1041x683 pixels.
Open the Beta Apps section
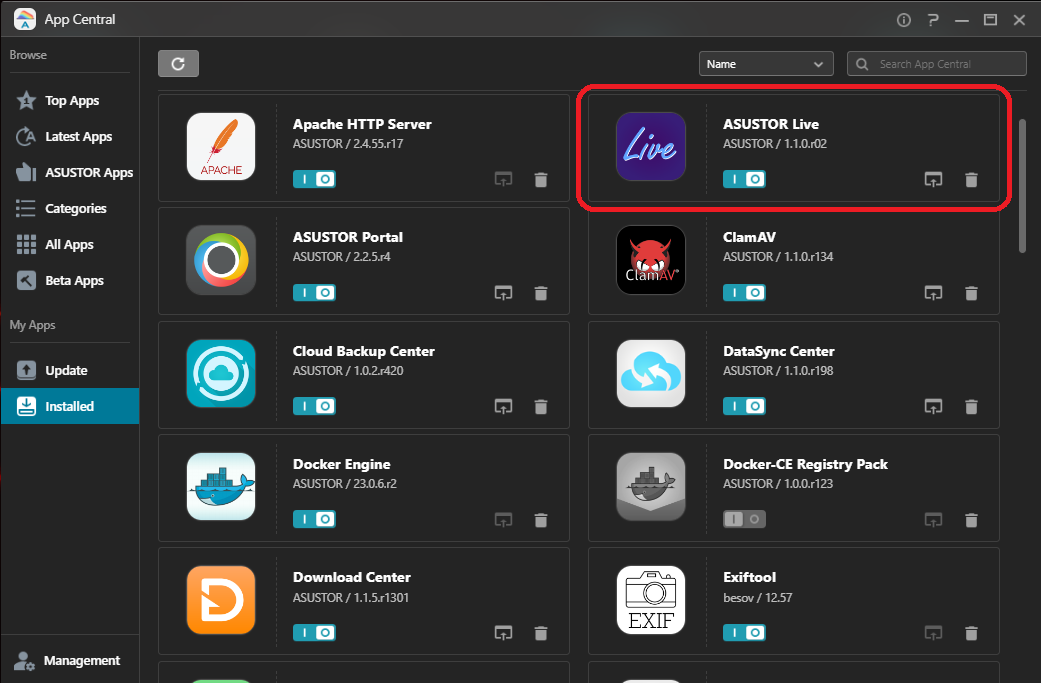tap(70, 280)
